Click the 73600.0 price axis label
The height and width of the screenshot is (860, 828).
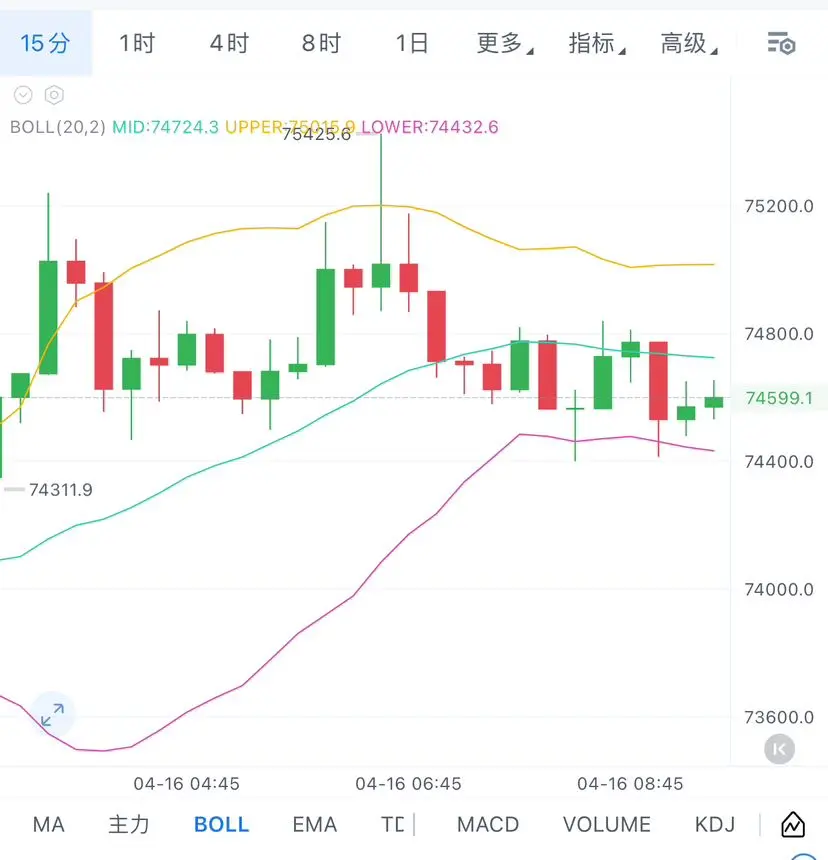(779, 717)
